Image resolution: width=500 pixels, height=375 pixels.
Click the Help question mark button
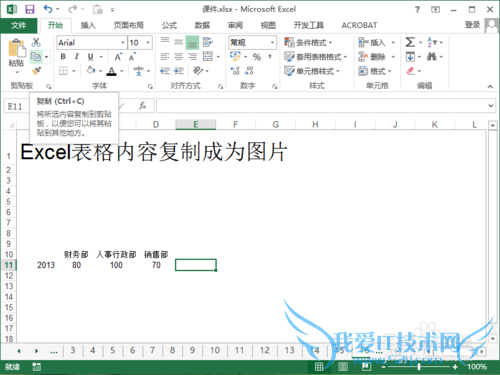(x=417, y=9)
